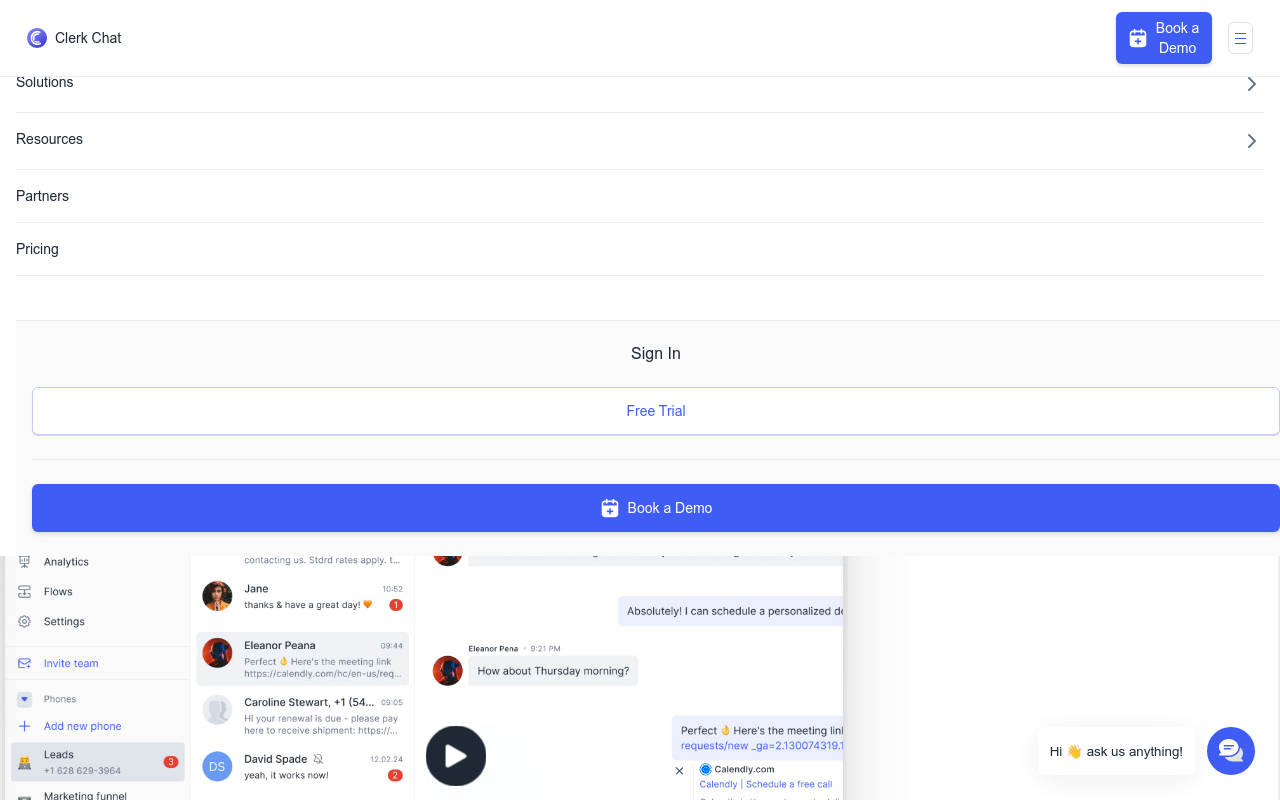Click the plus icon next to Add new phone

coord(24,726)
